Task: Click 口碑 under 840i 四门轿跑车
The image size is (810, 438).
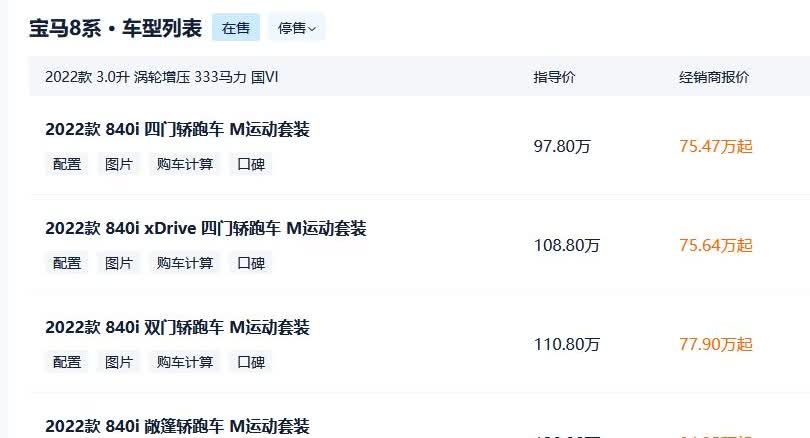Action: coord(251,164)
